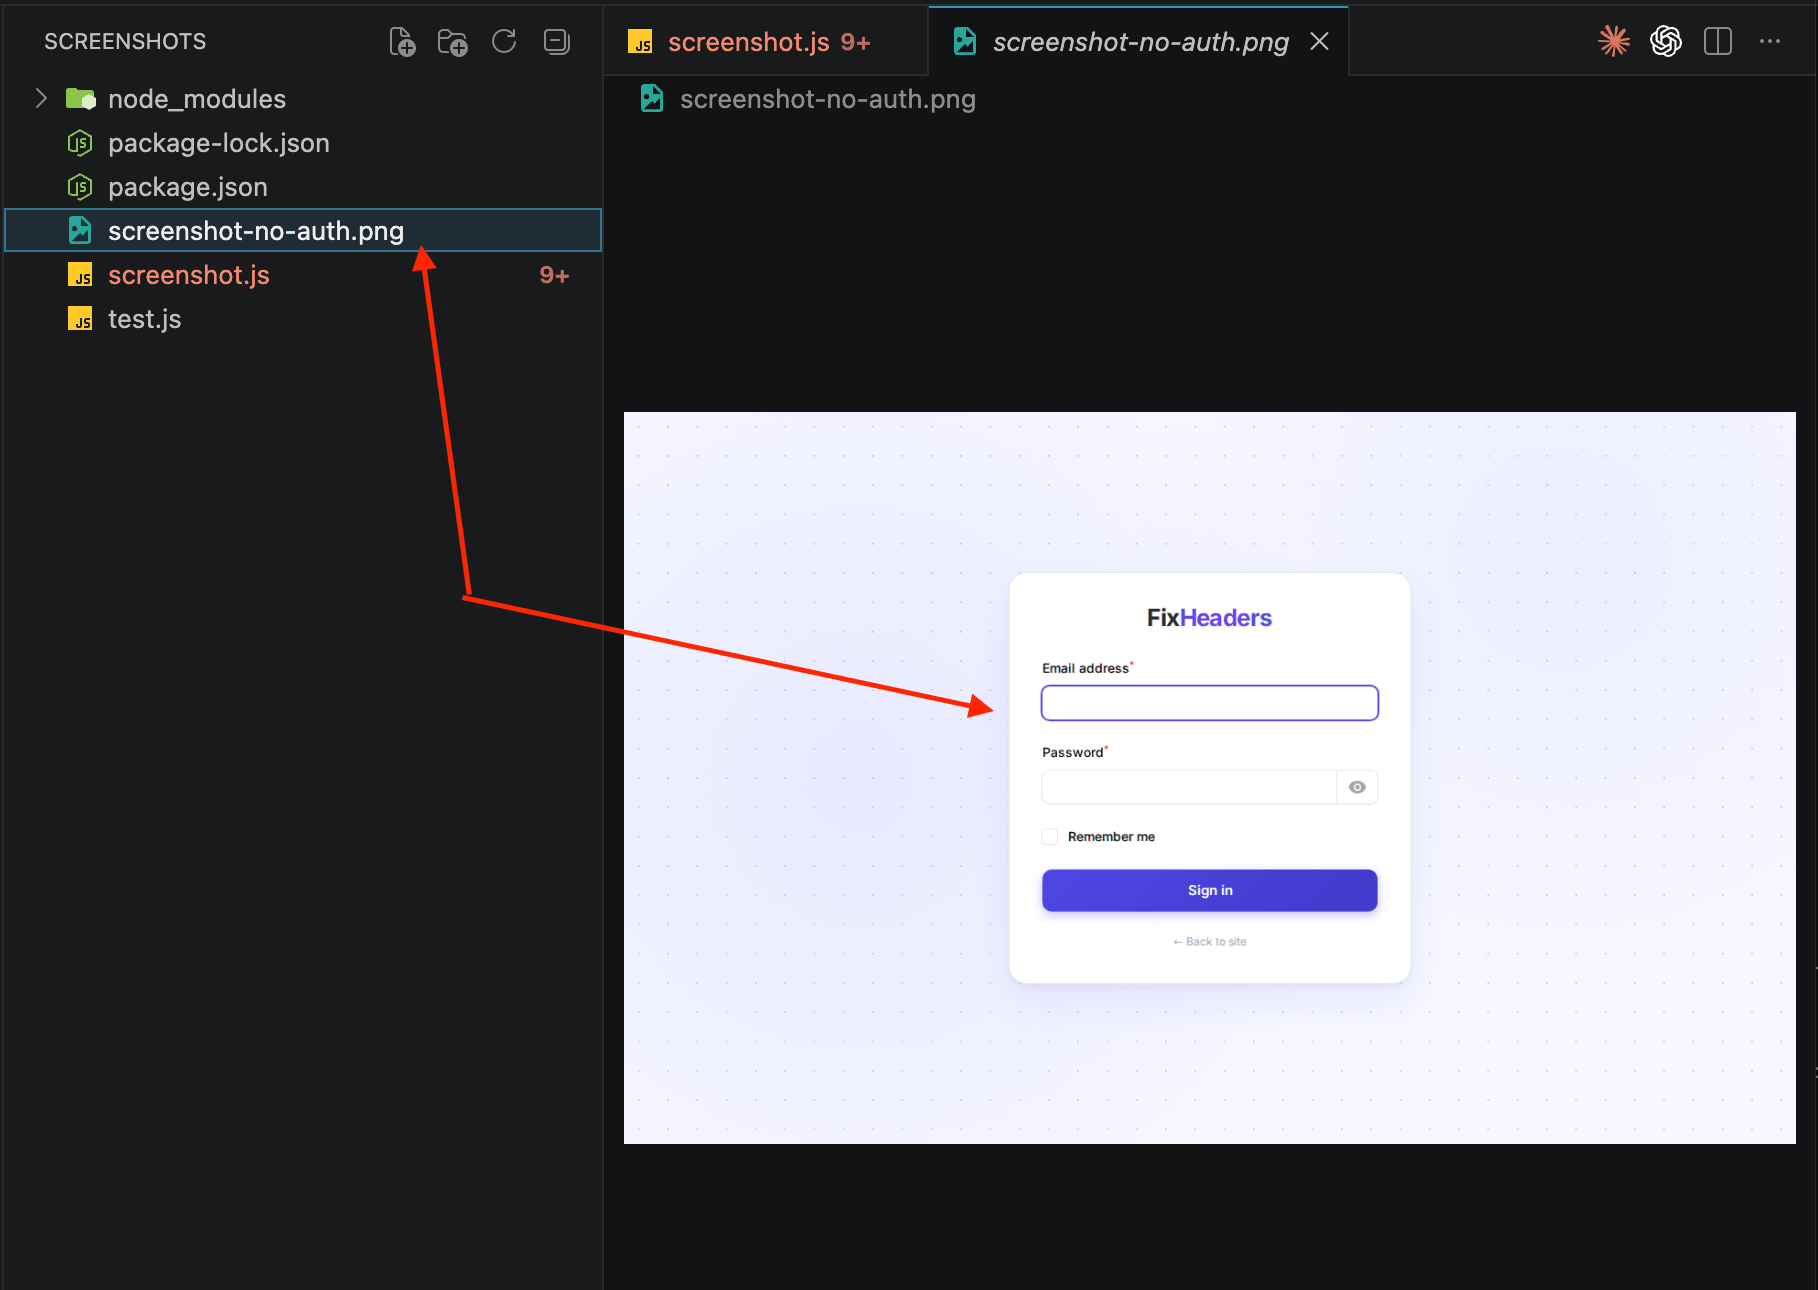This screenshot has height=1290, width=1818.
Task: Collapse all folders in the Explorer
Action: 556,41
